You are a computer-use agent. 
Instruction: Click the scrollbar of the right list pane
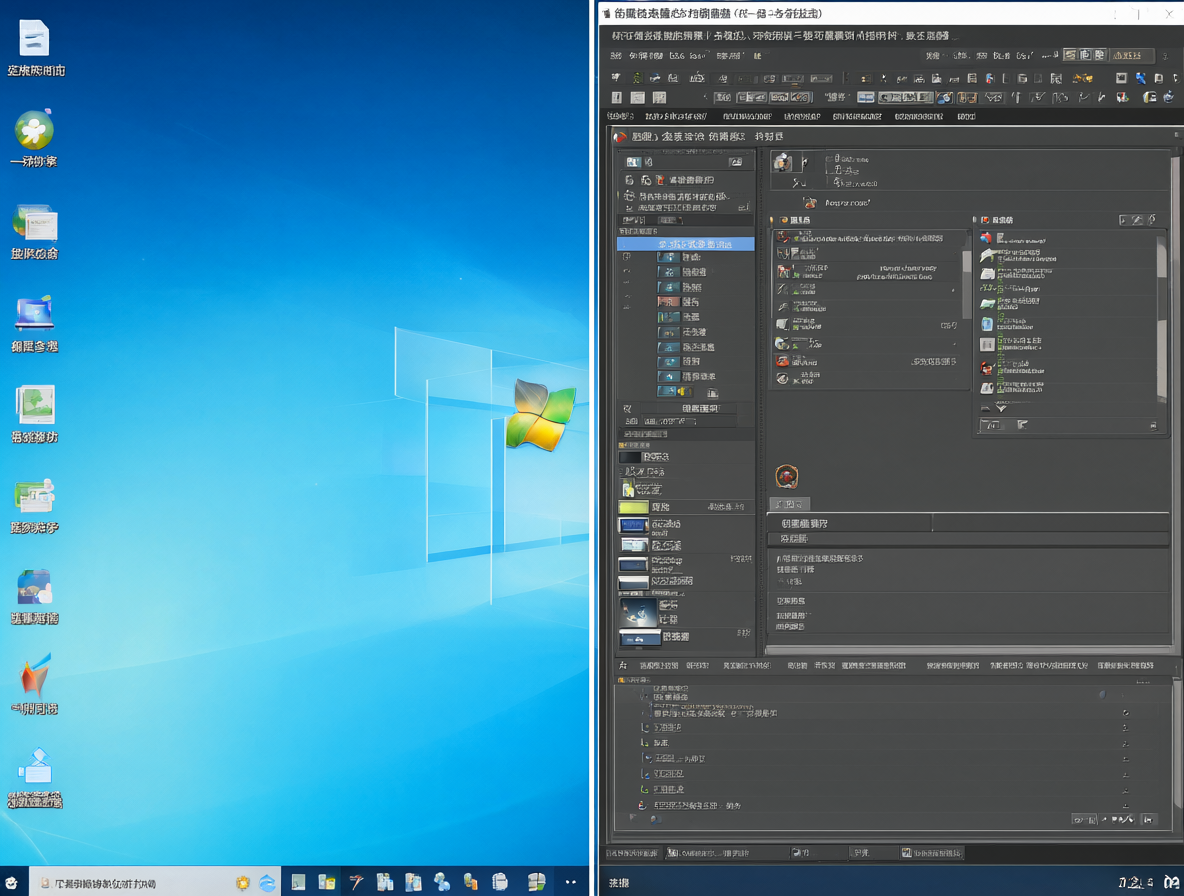coord(1161,317)
